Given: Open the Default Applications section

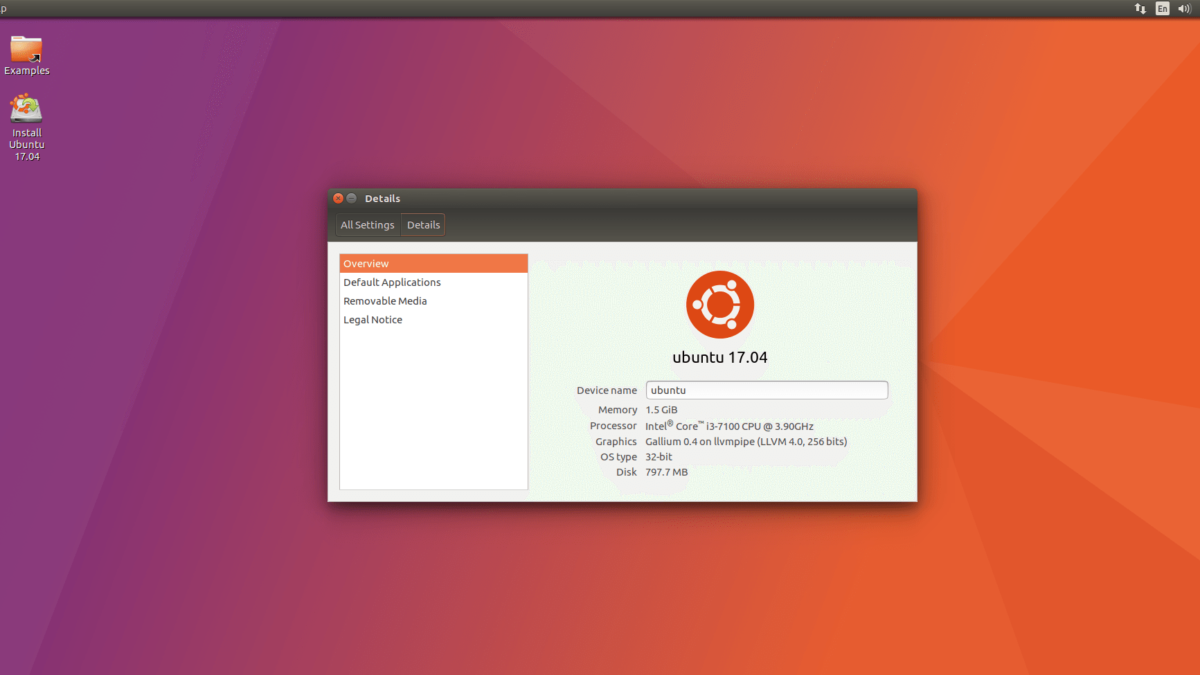Looking at the screenshot, I should pyautogui.click(x=392, y=283).
